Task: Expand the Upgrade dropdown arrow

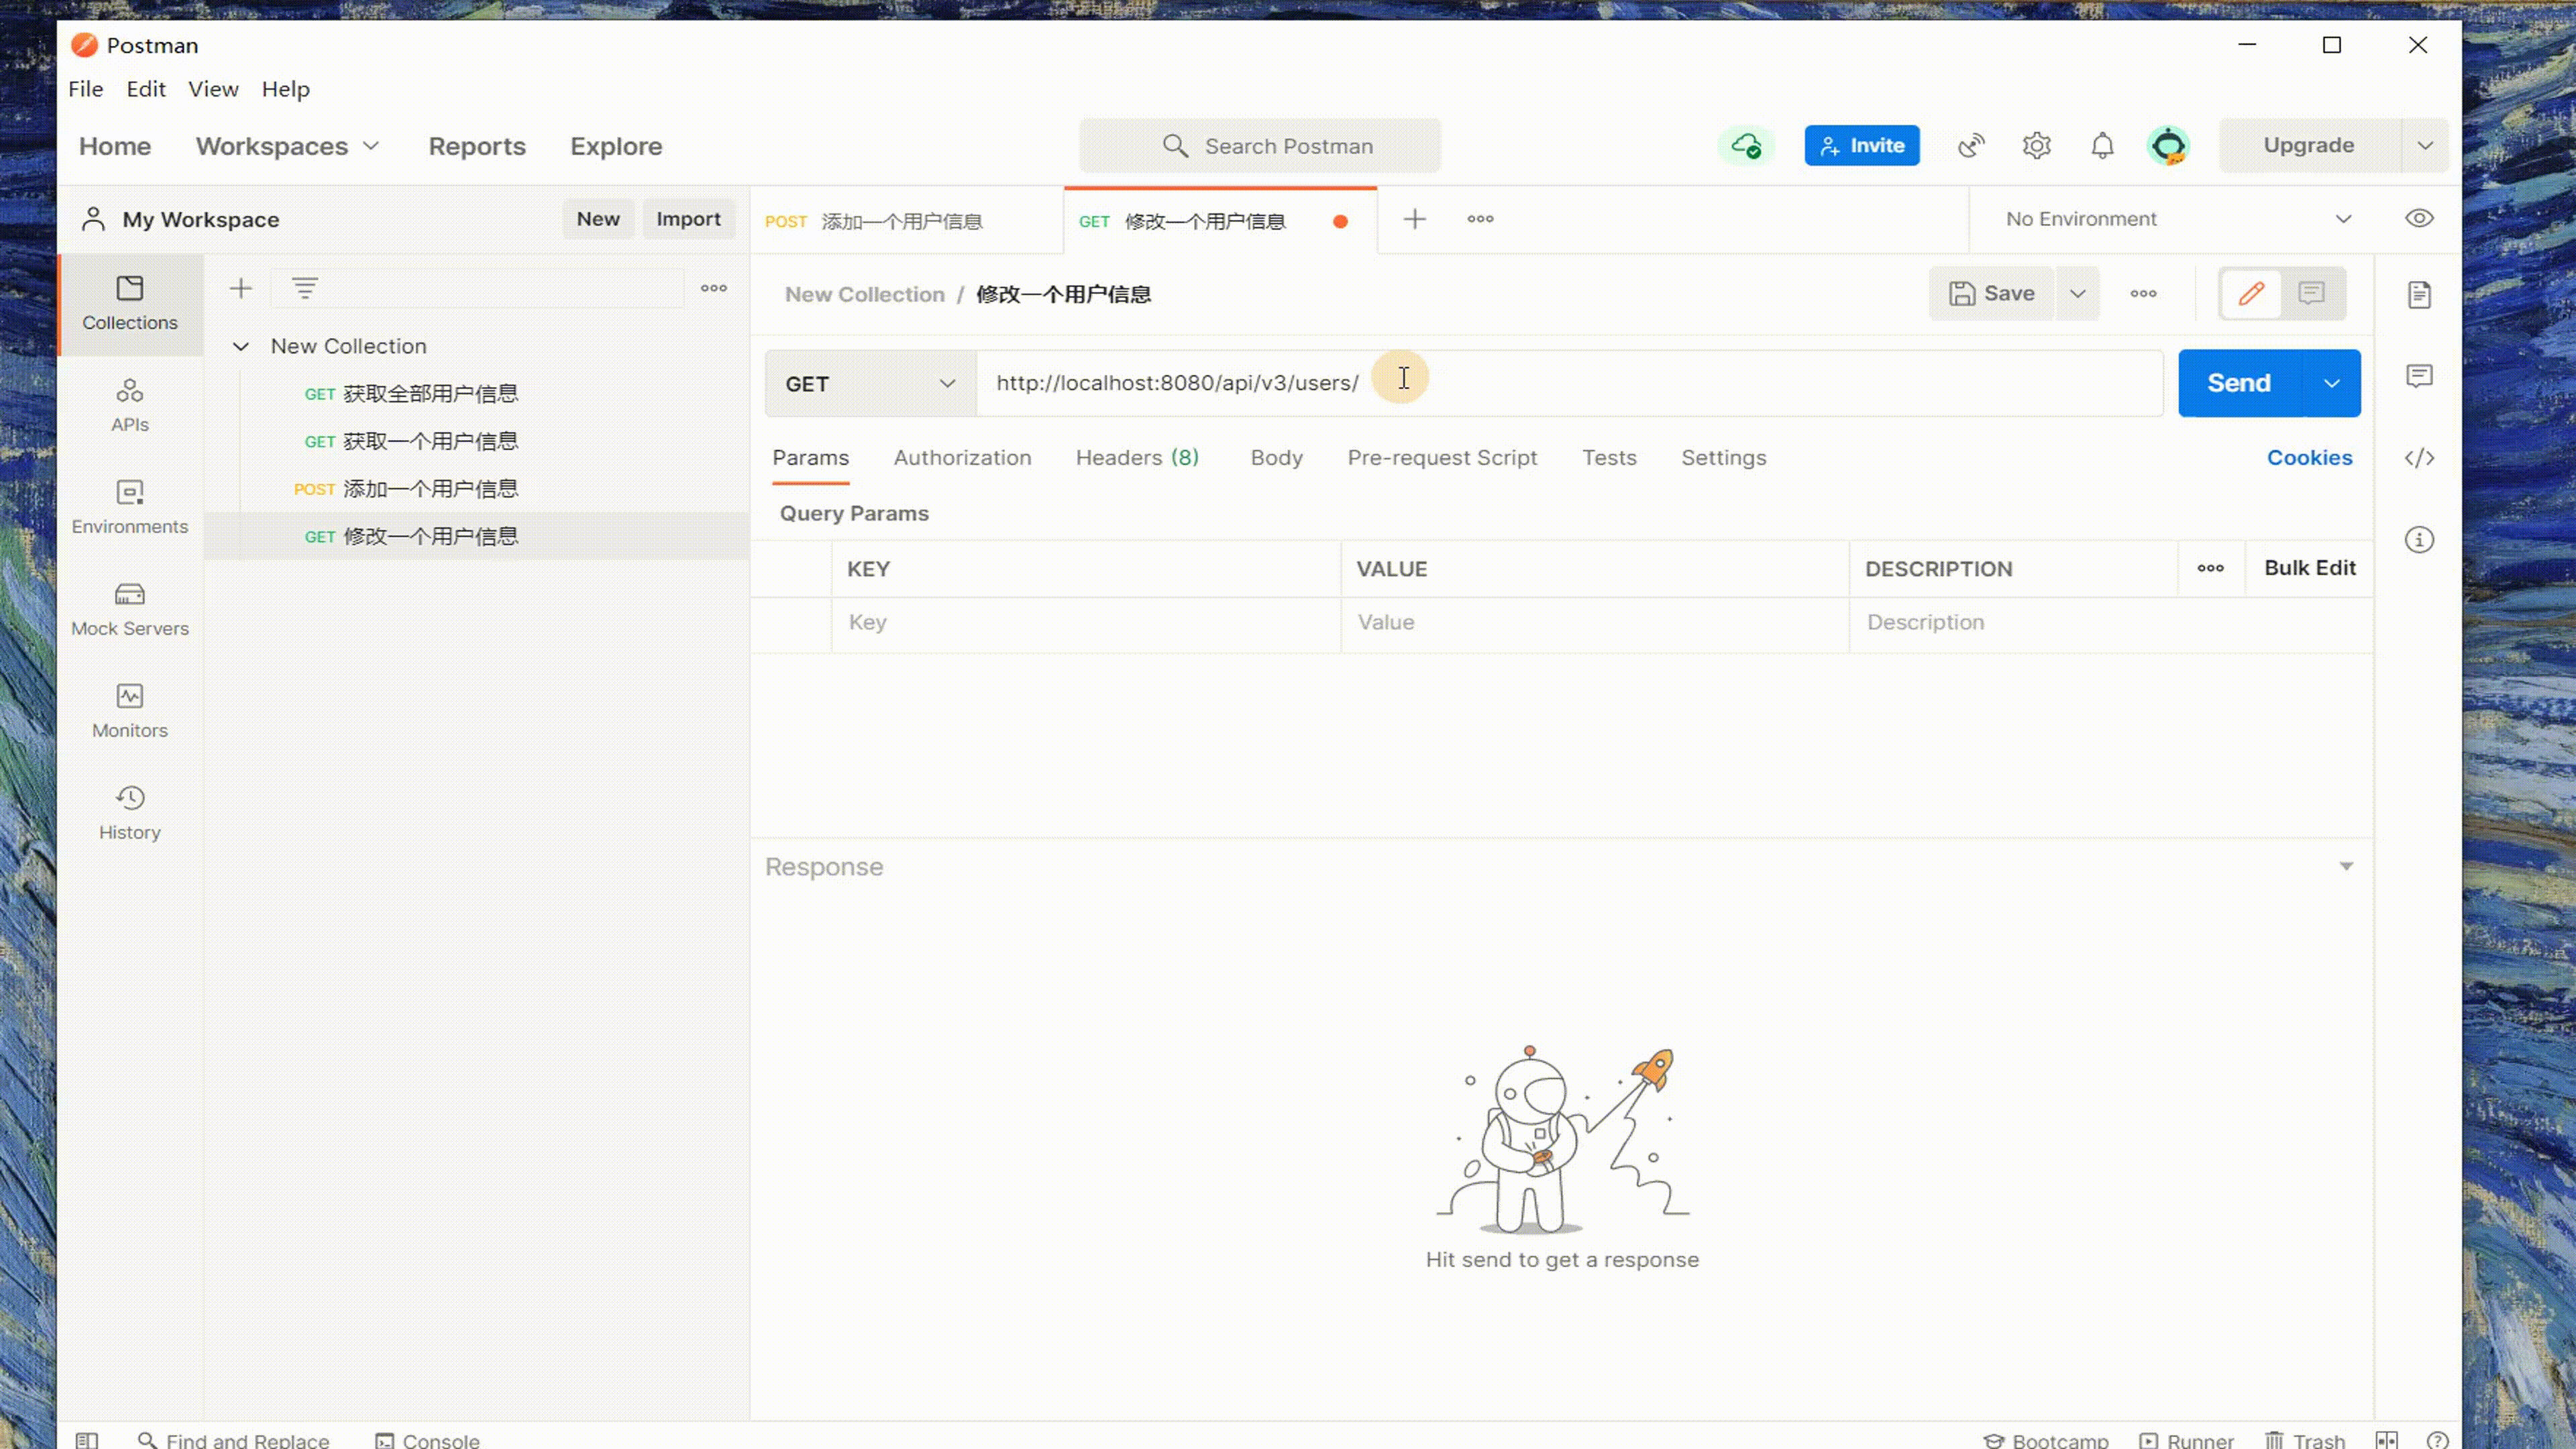Action: click(x=2425, y=146)
